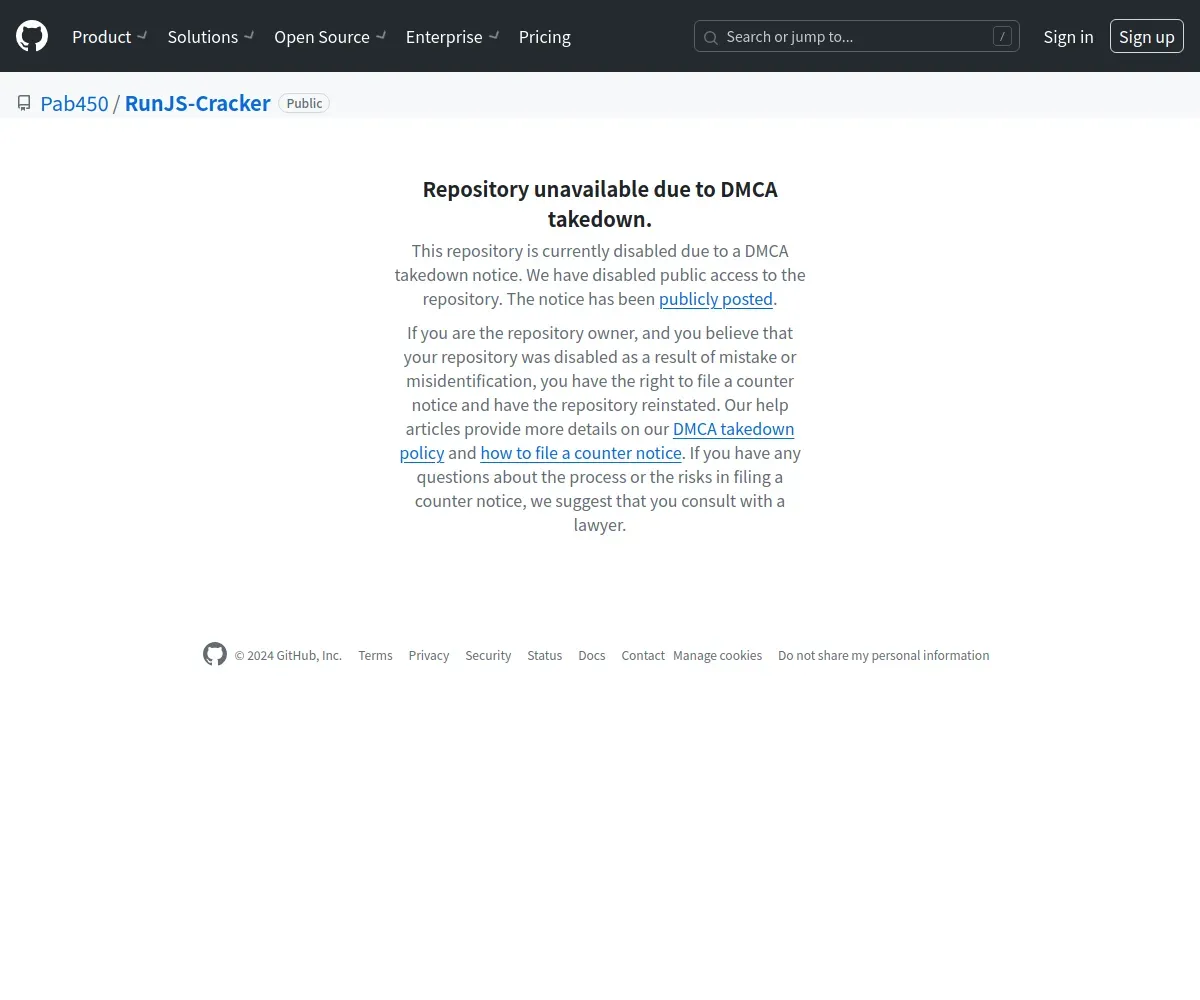Click Manage cookies in the footer
1200x1000 pixels.
717,655
